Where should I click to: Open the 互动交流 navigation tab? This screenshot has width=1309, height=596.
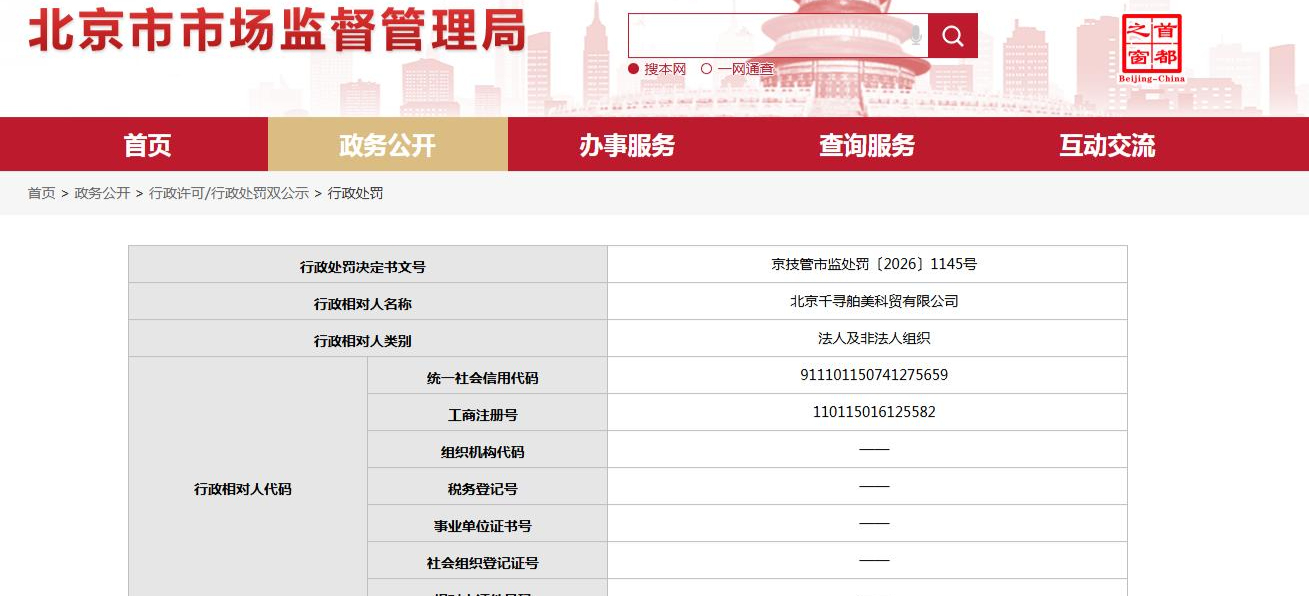[x=1108, y=145]
